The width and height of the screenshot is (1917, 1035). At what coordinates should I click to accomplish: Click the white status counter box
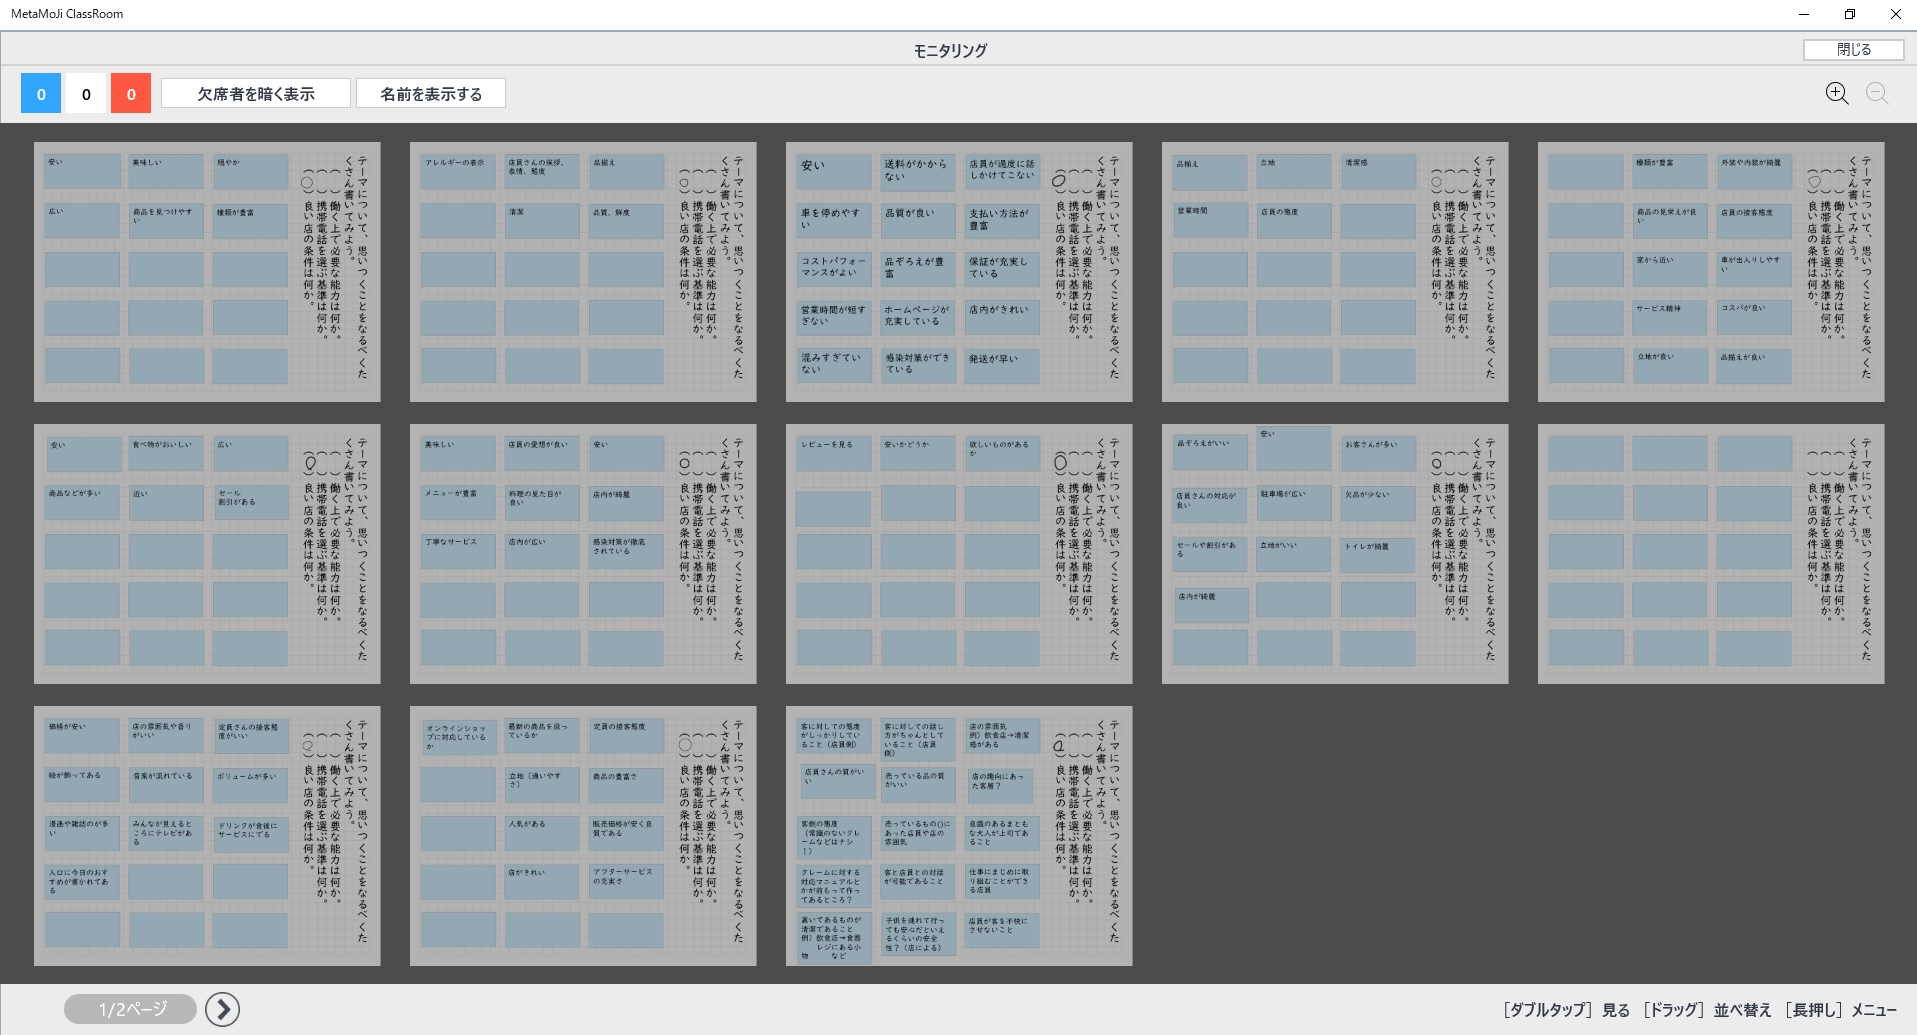86,94
